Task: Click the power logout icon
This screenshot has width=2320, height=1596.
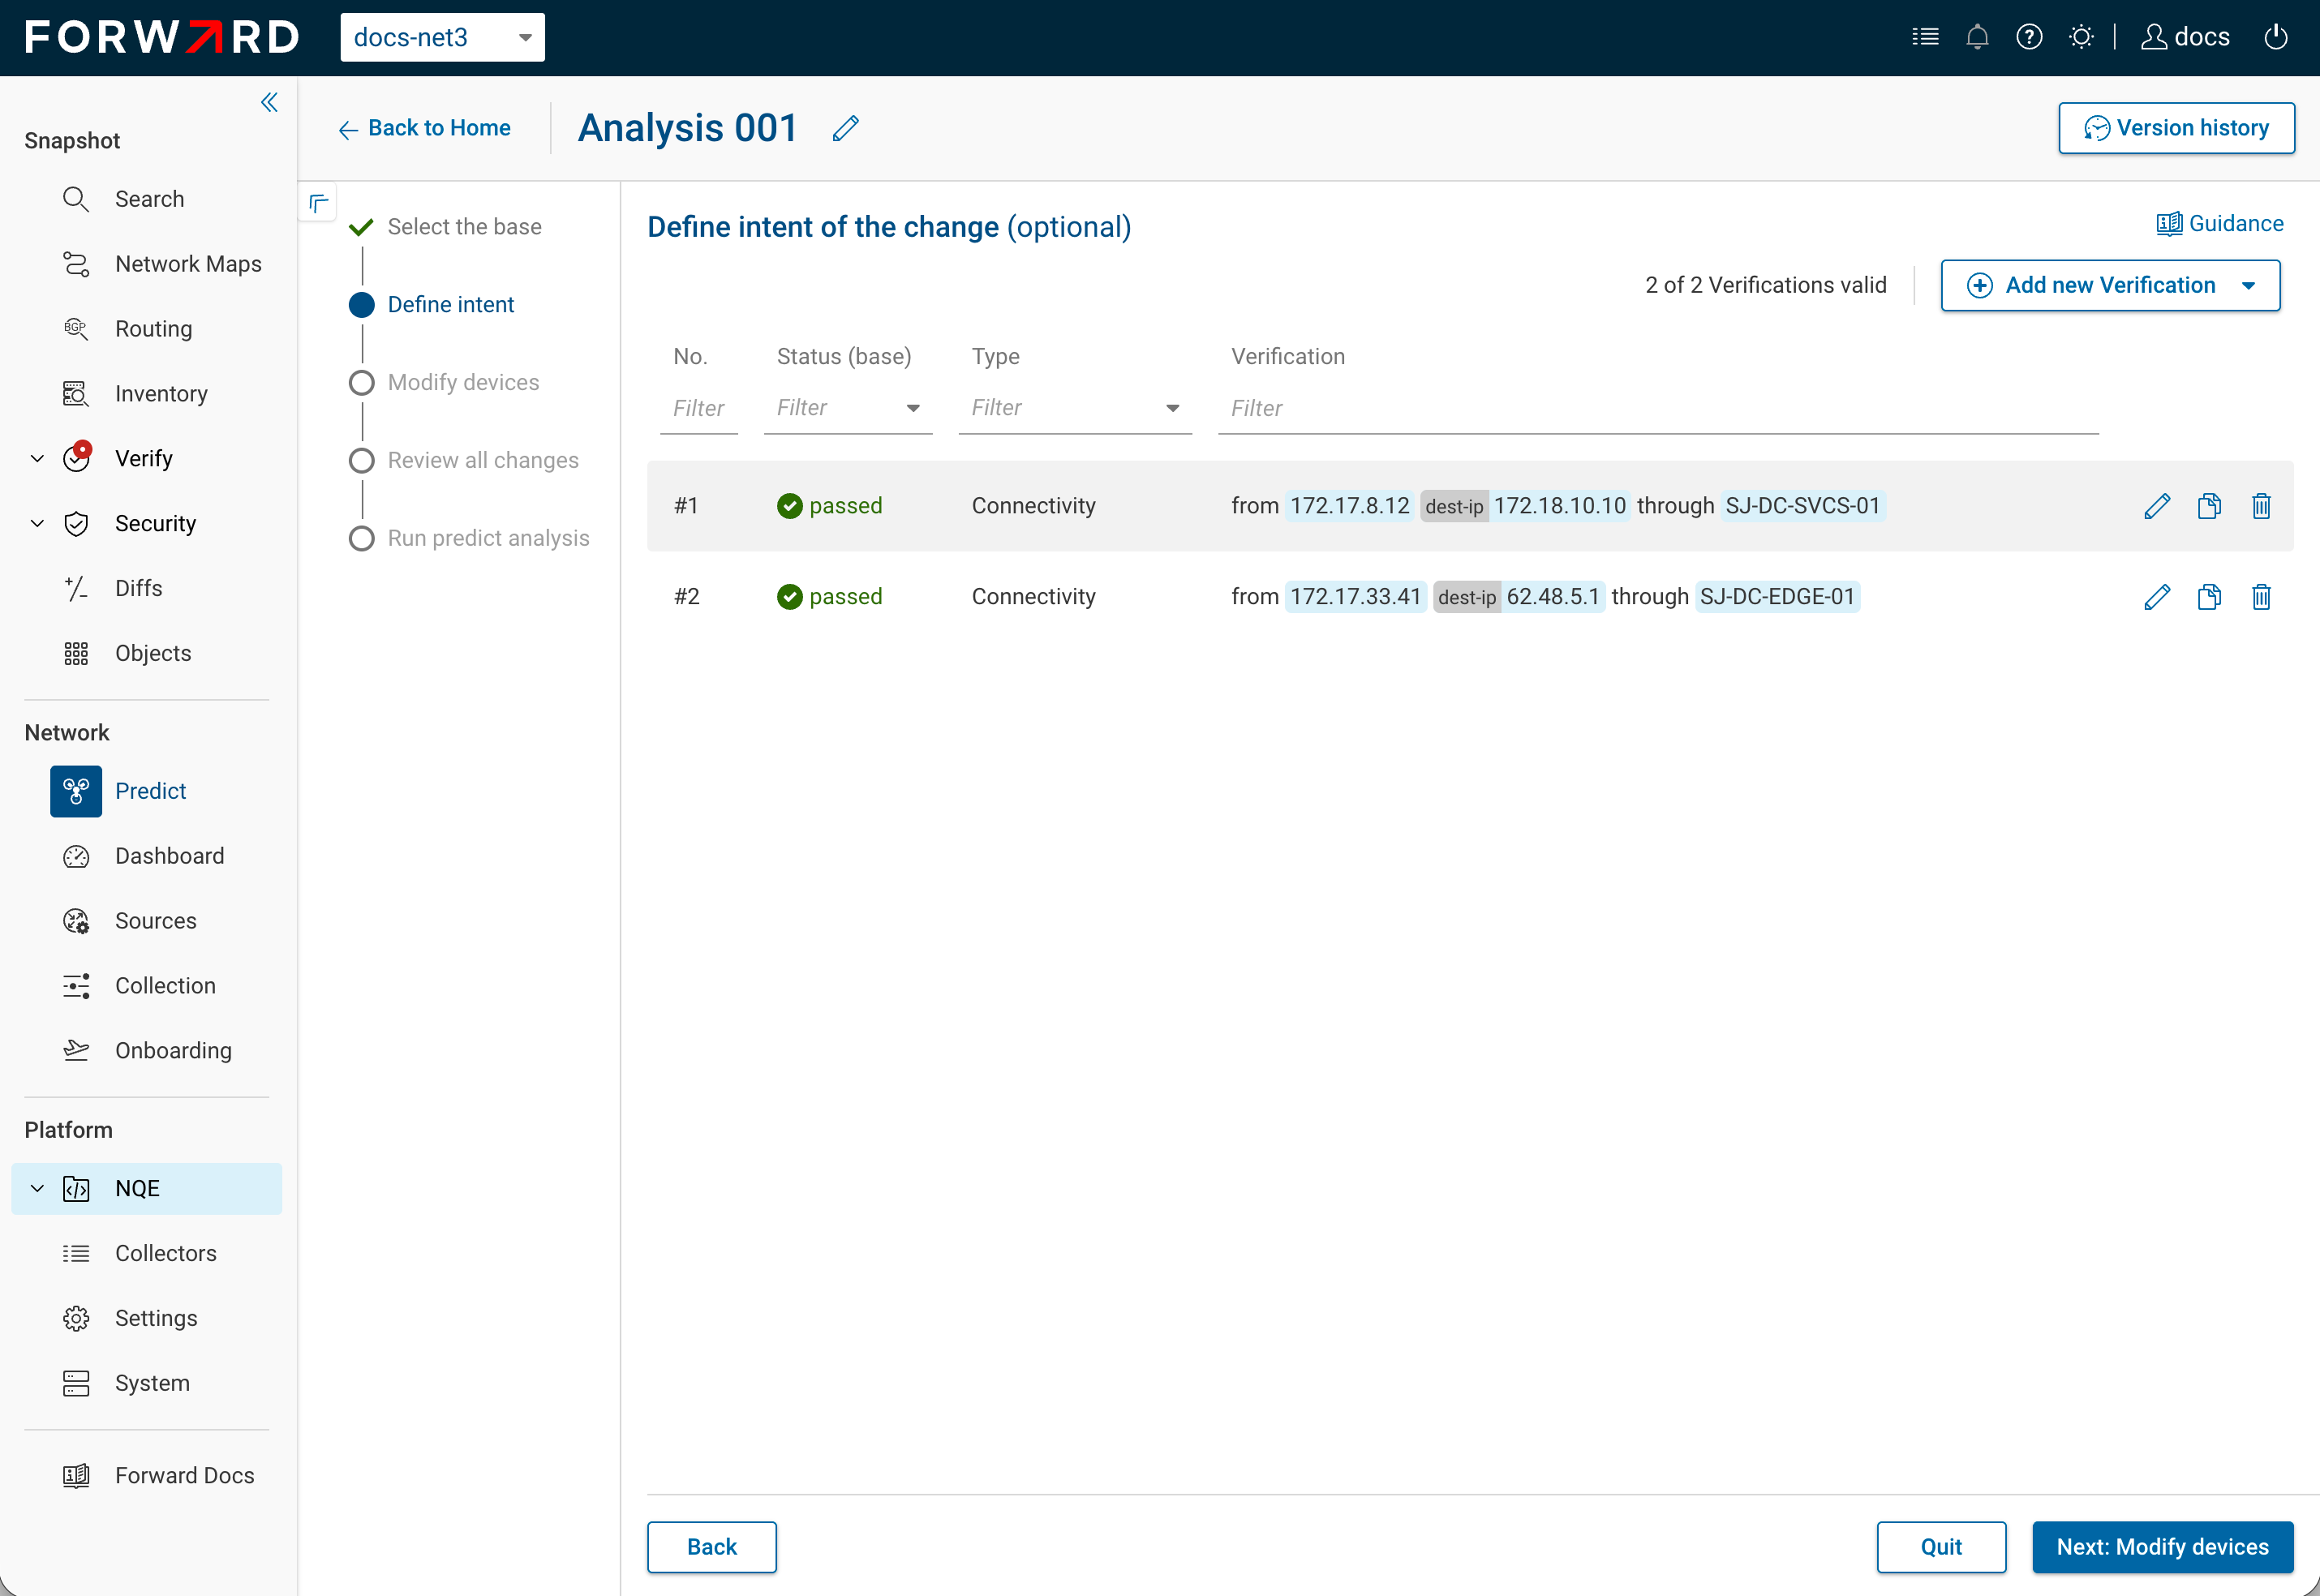Action: (2276, 37)
